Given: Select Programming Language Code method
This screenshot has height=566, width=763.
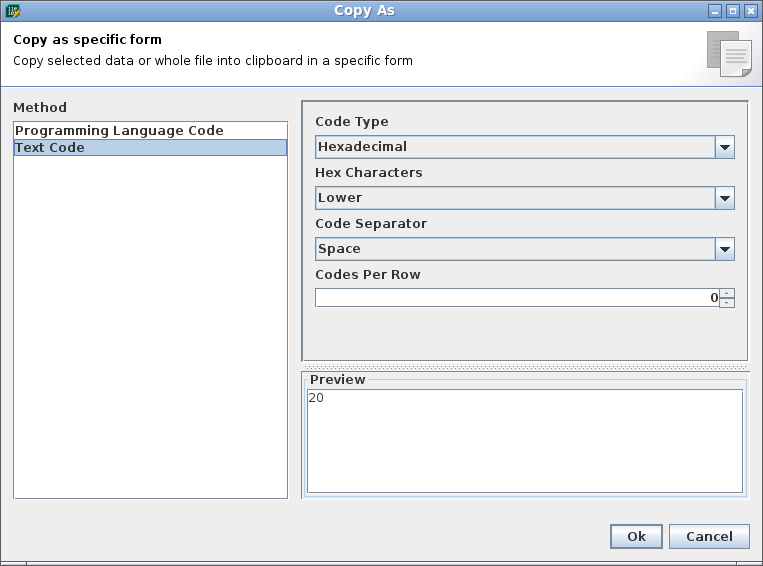Looking at the screenshot, I should [x=150, y=130].
